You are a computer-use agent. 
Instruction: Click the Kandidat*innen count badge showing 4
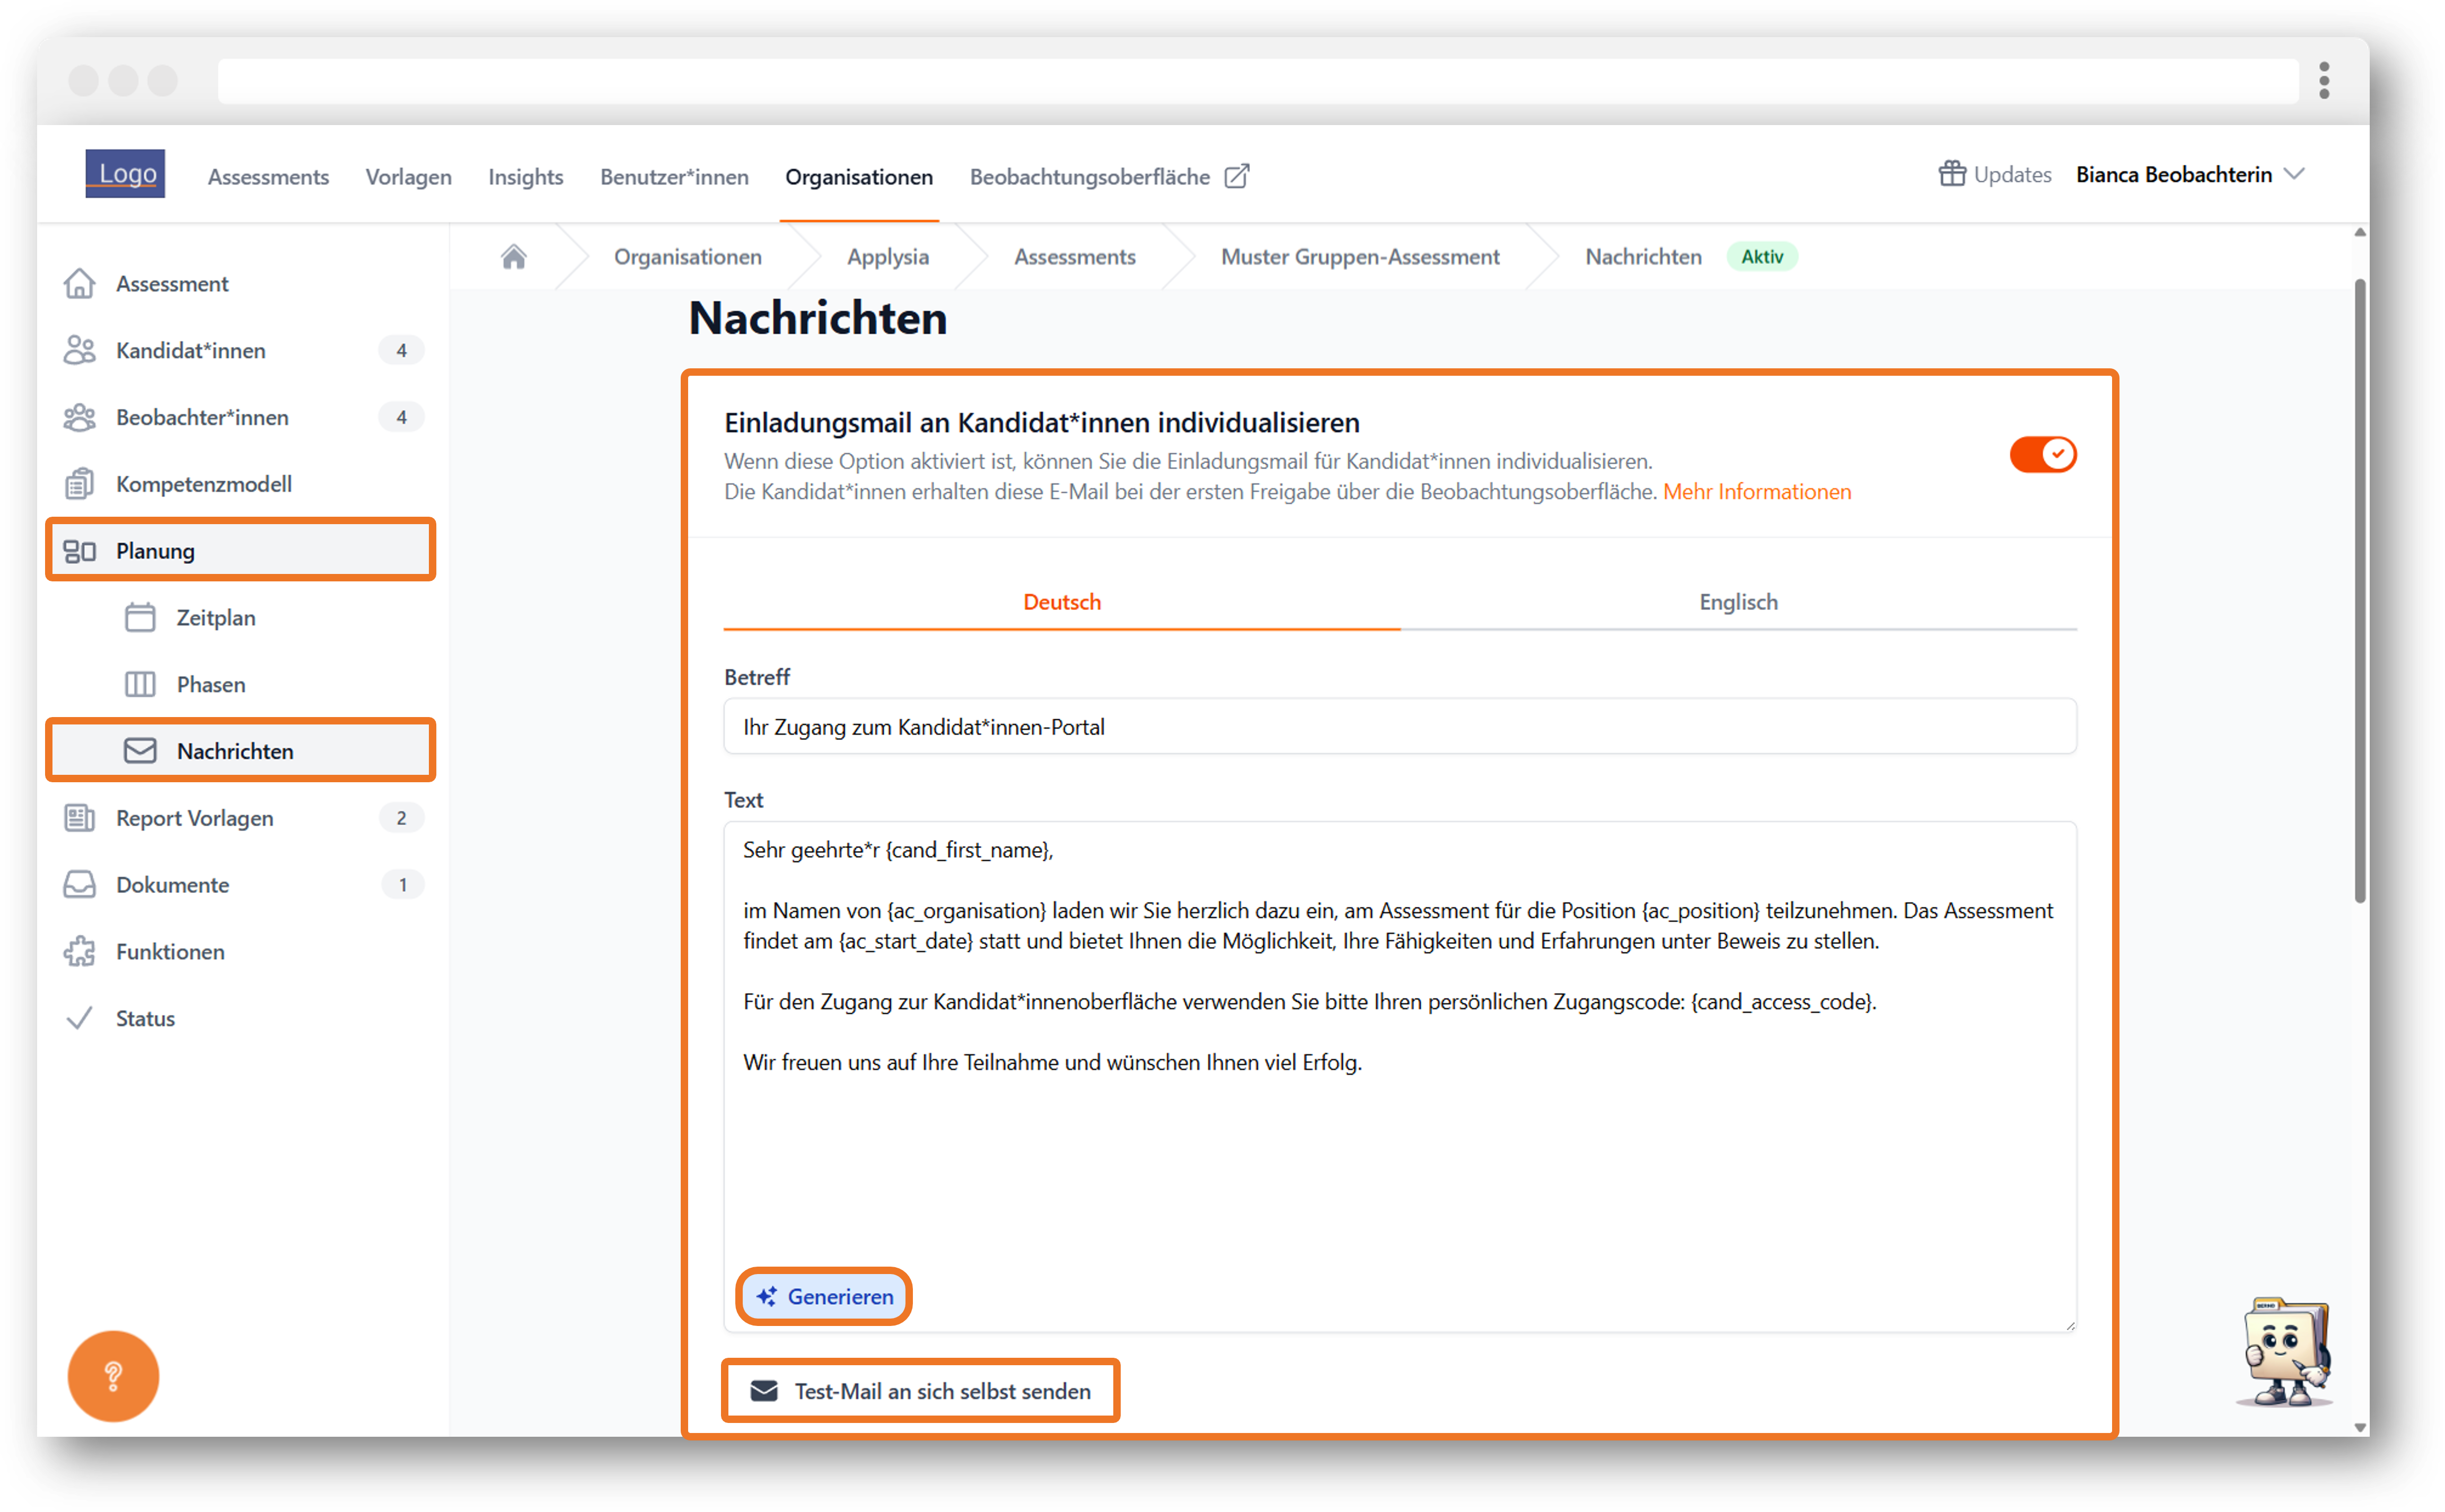click(402, 351)
